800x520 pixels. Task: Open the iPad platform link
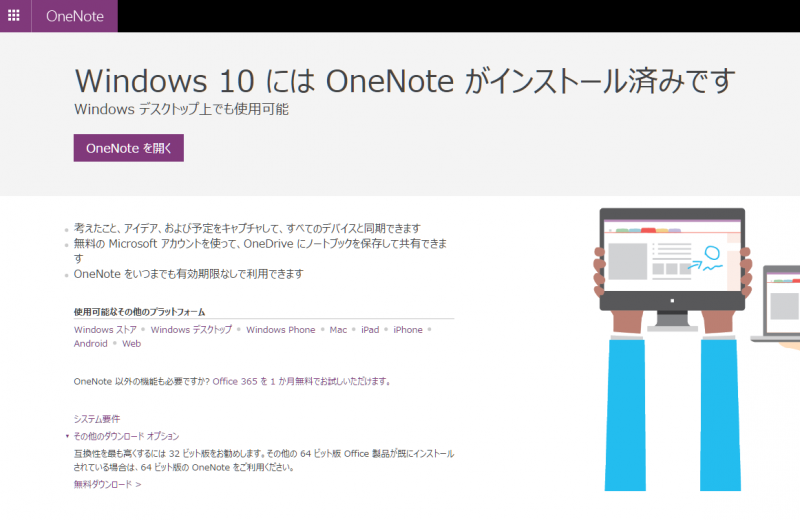[x=370, y=330]
